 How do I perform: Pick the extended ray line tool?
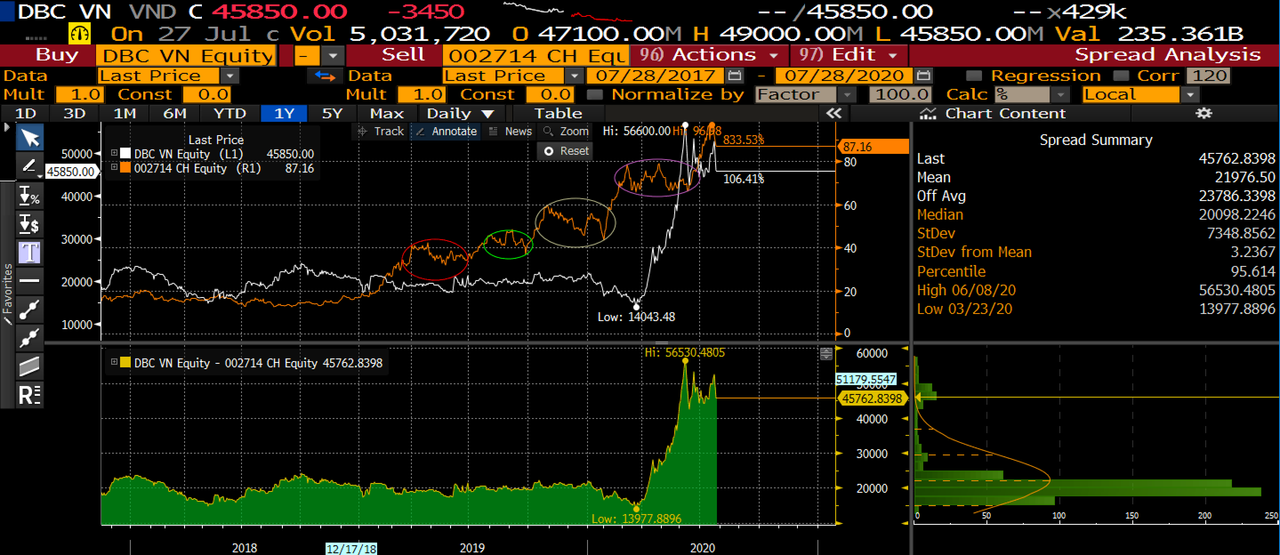(30, 337)
